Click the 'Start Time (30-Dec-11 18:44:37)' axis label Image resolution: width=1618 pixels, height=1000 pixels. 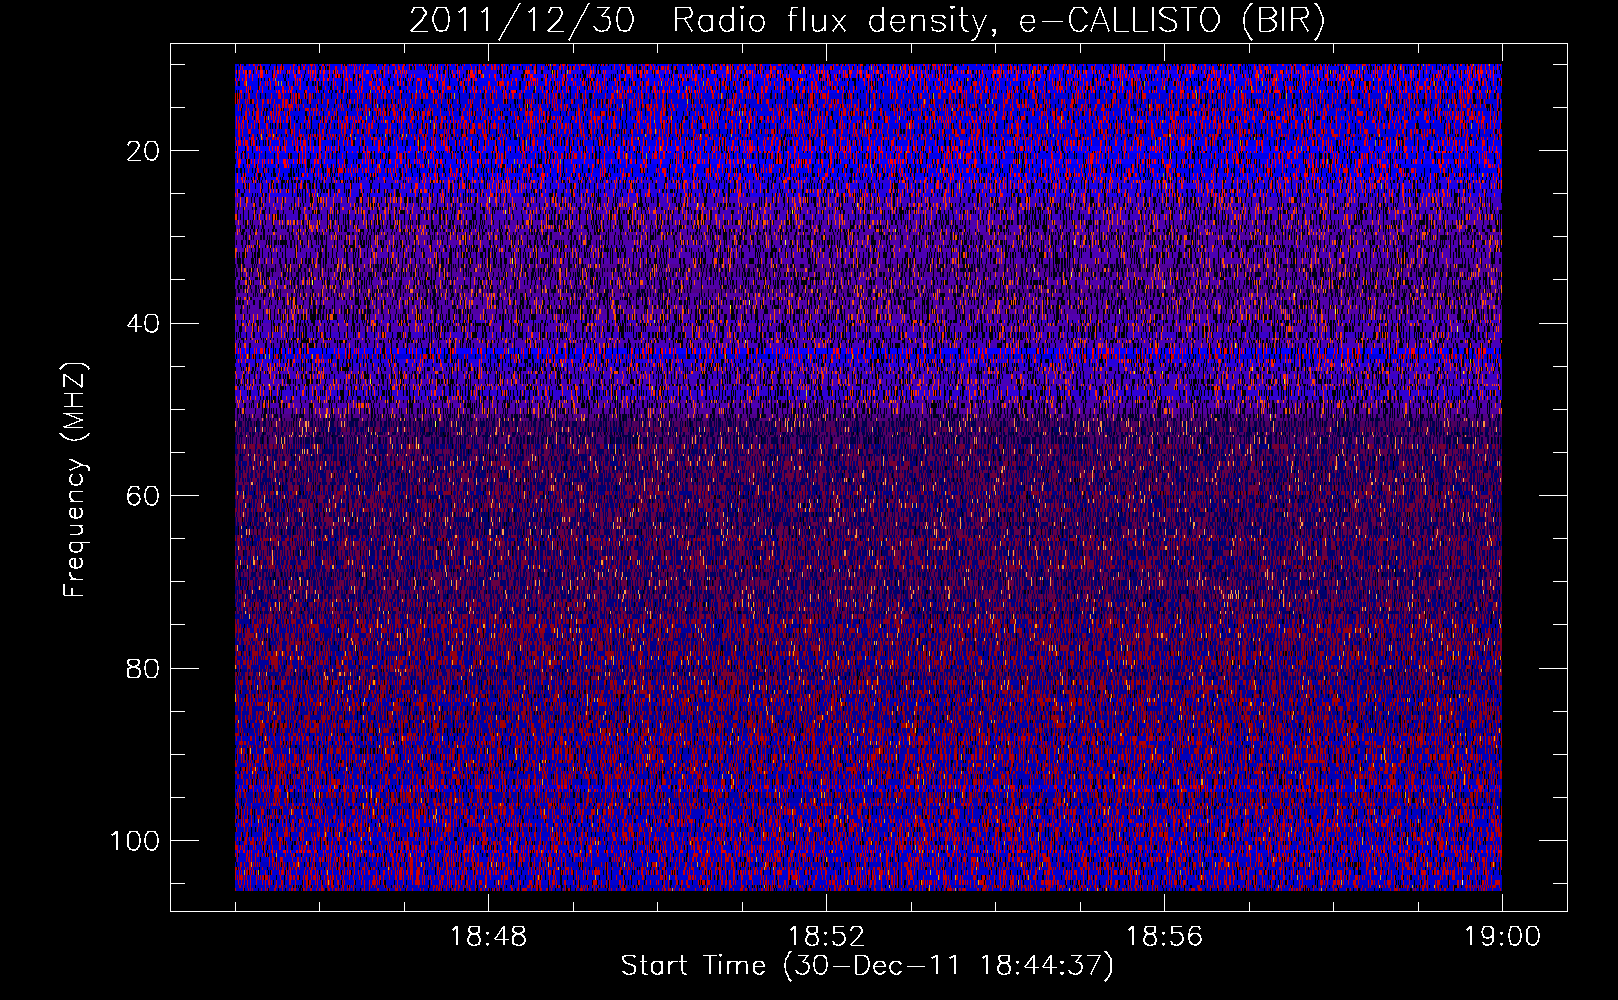pos(867,966)
